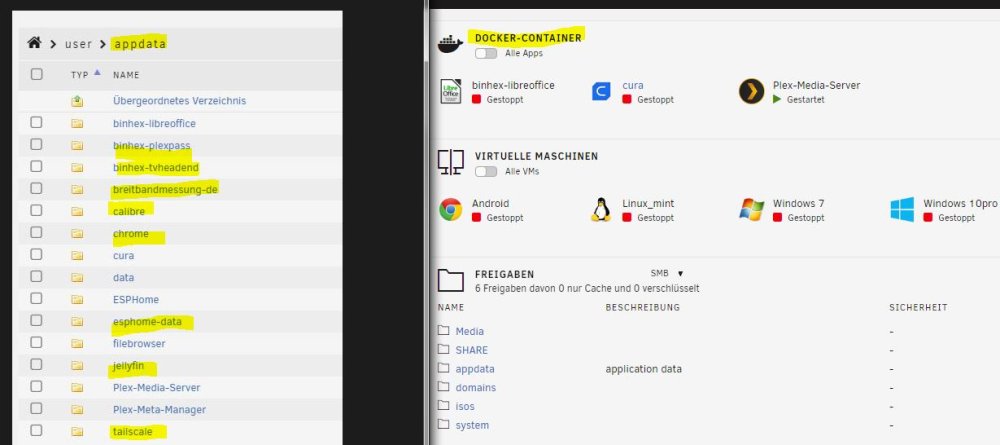Open the isos share link
Viewport: 1000px width, 445px height.
click(x=465, y=406)
